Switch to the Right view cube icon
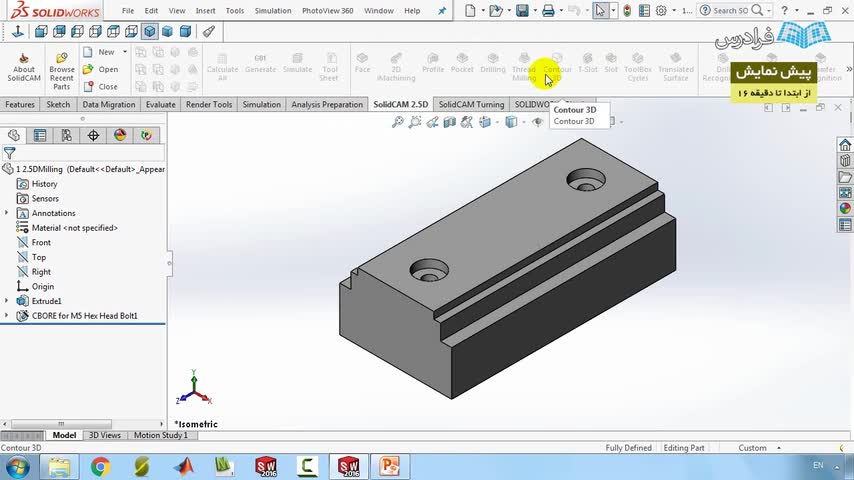This screenshot has height=480, width=854. (95, 32)
